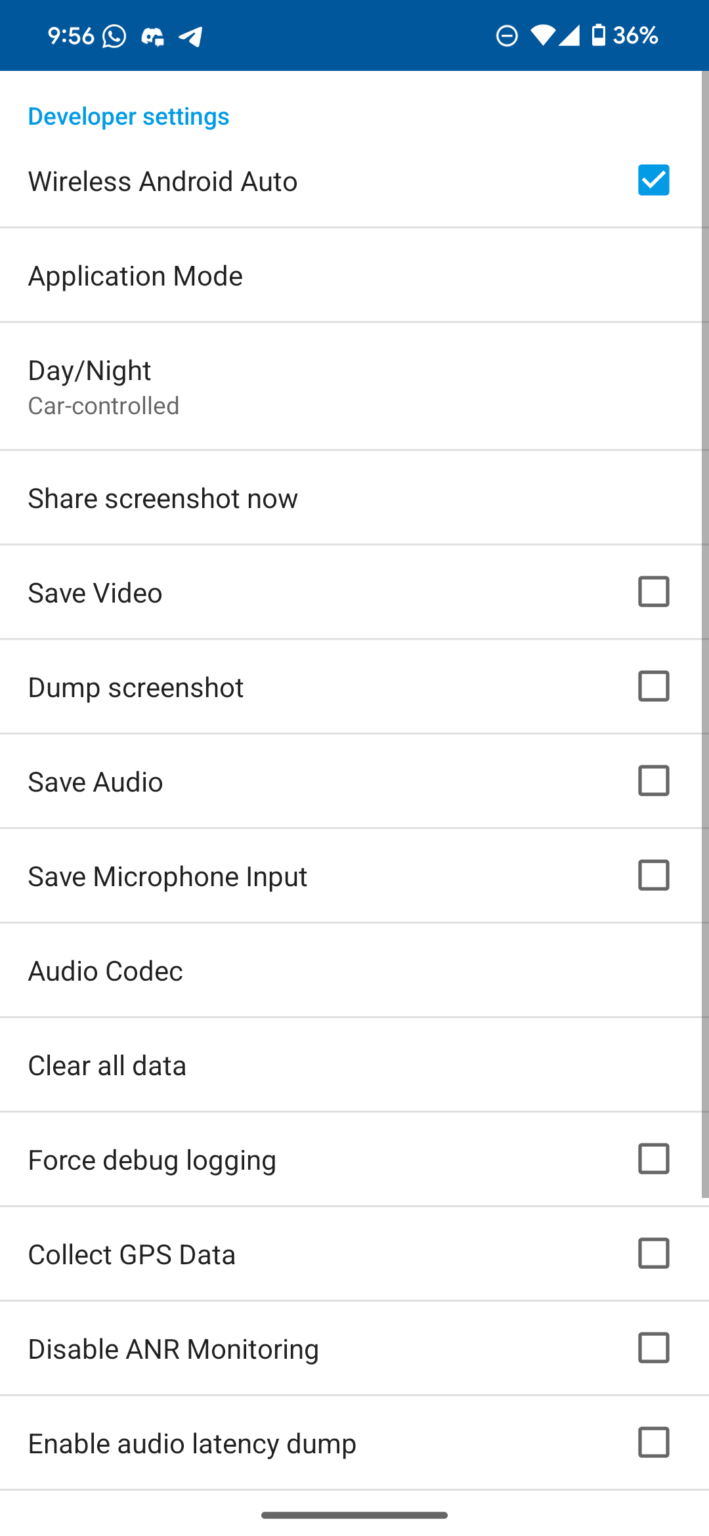Disable Wireless Android Auto
The image size is (709, 1536).
[653, 180]
